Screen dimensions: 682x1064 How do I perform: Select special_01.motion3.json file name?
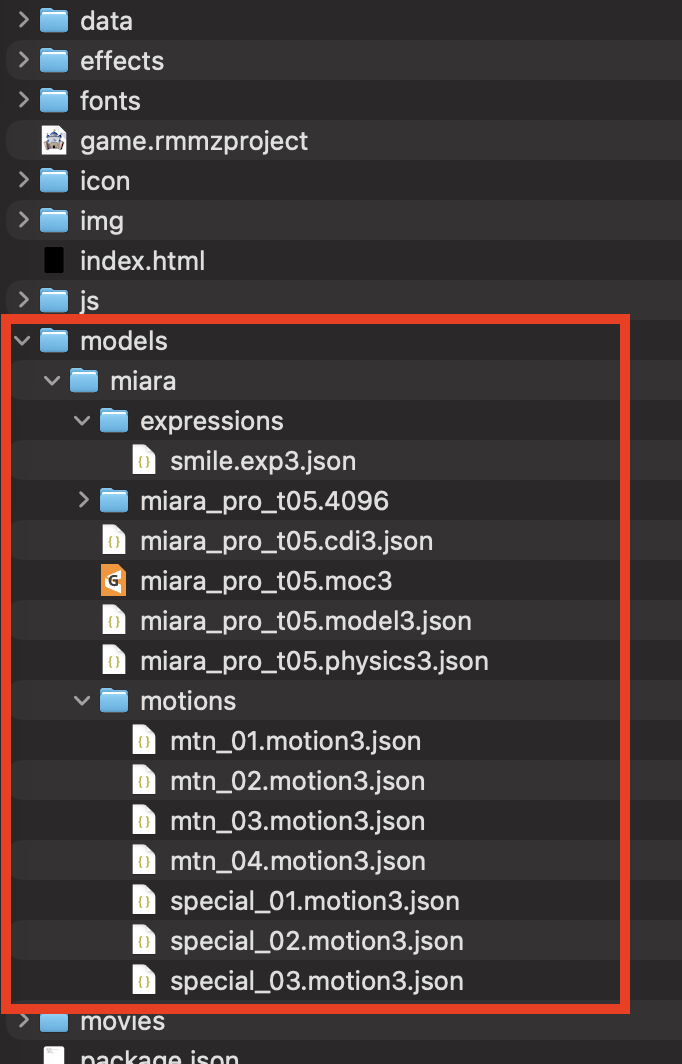pyautogui.click(x=314, y=901)
